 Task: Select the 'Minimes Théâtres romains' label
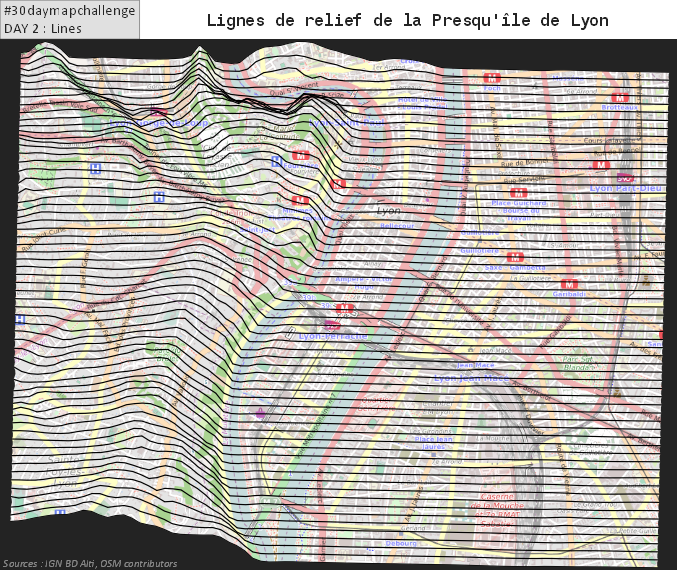click(299, 214)
